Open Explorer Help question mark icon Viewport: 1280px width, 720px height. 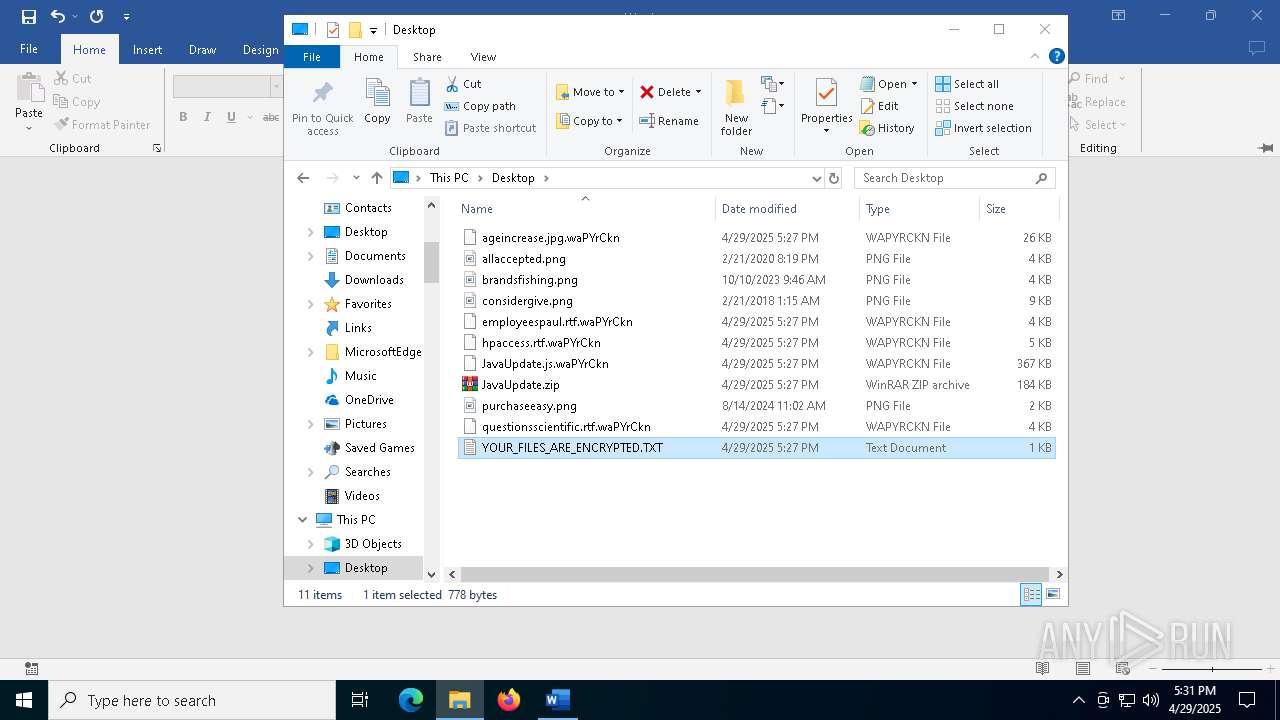(x=1056, y=56)
